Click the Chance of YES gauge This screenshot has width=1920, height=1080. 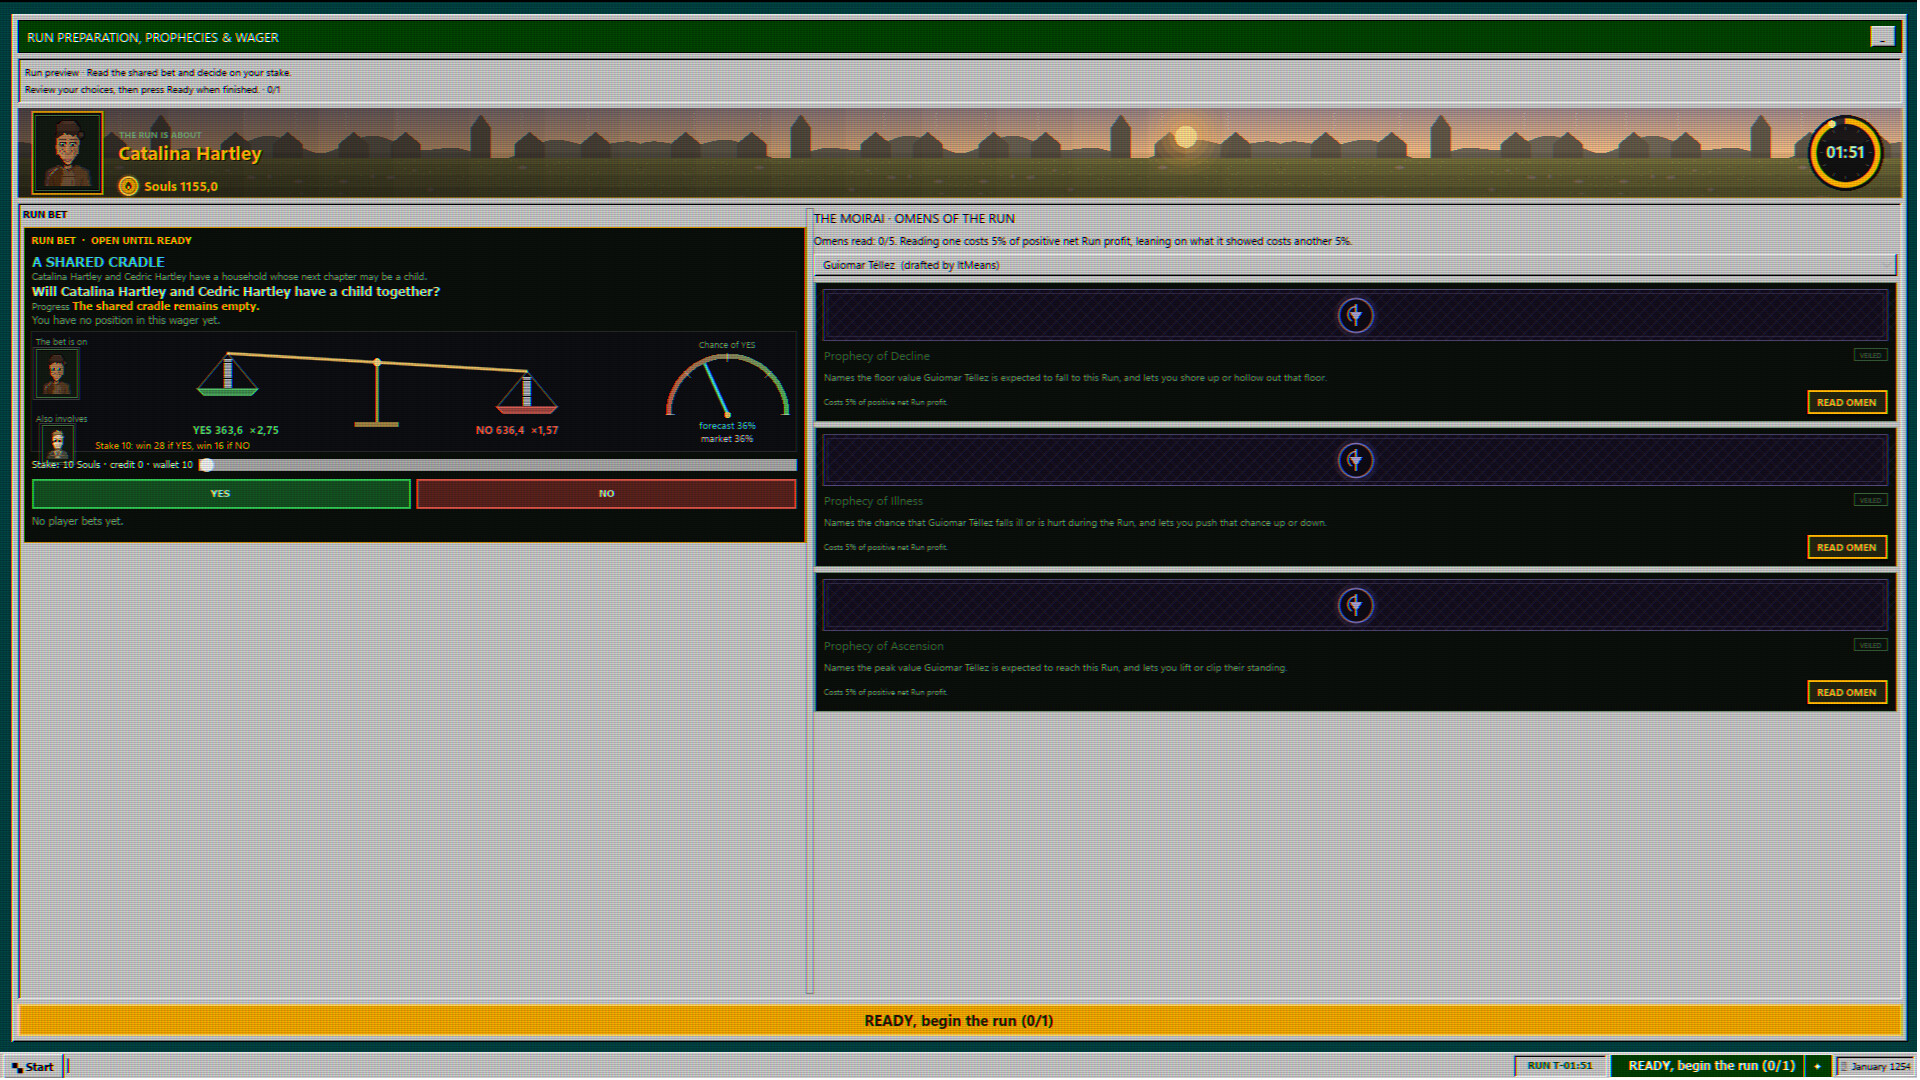tap(727, 385)
